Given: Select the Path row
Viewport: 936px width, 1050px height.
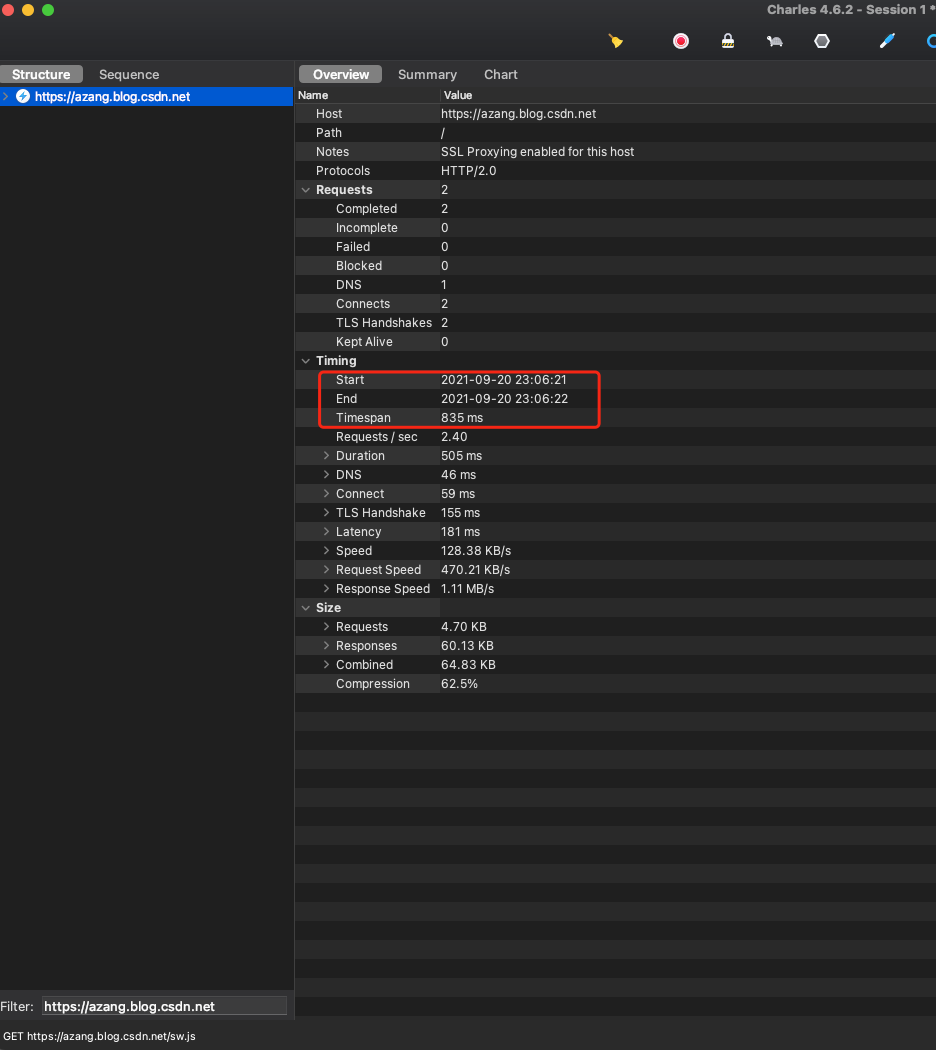Looking at the screenshot, I should click(x=615, y=133).
